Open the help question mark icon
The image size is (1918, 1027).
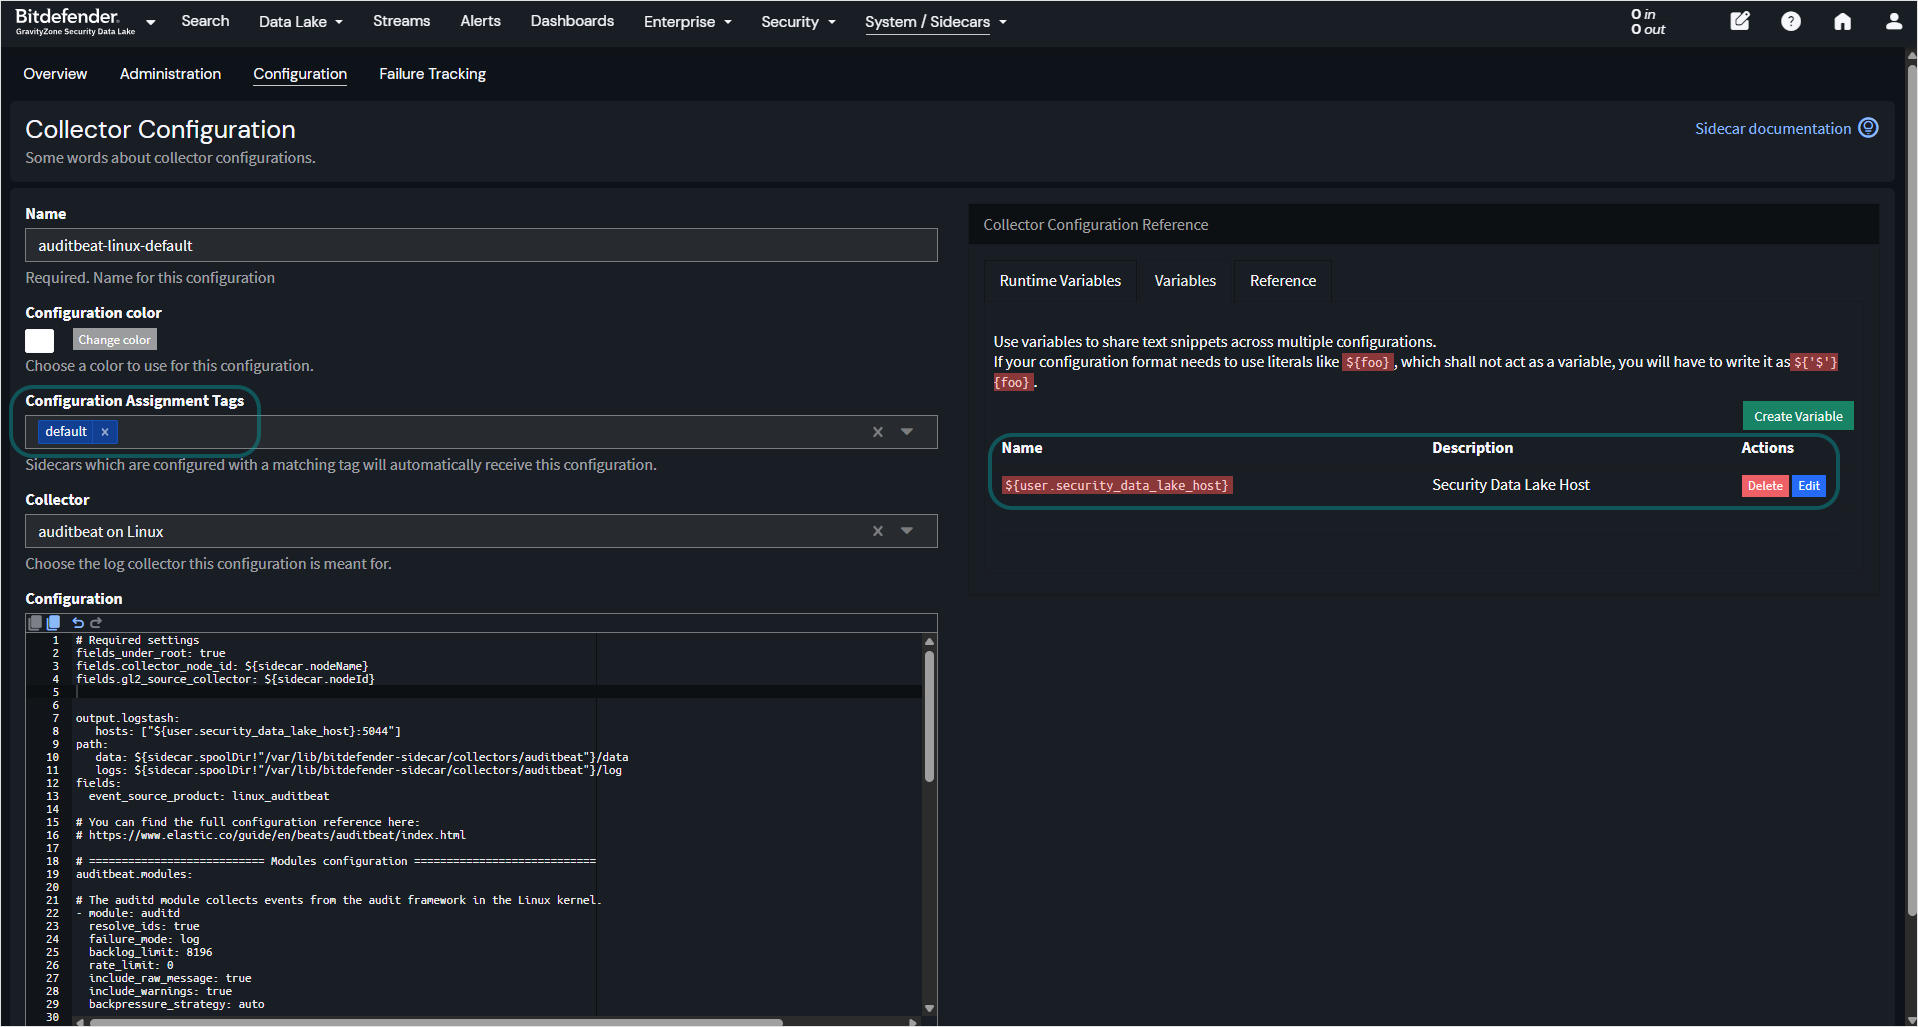pyautogui.click(x=1791, y=21)
